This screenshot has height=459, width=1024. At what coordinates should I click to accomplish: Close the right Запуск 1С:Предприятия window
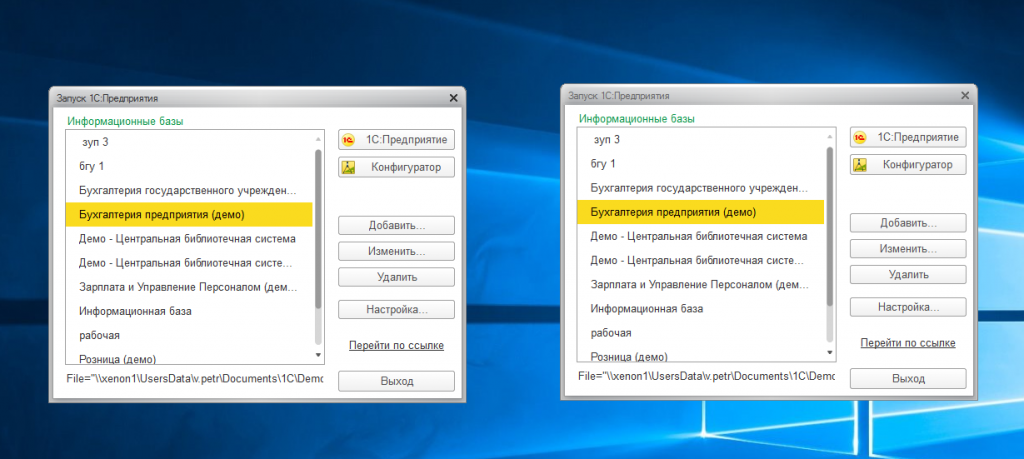tap(965, 95)
